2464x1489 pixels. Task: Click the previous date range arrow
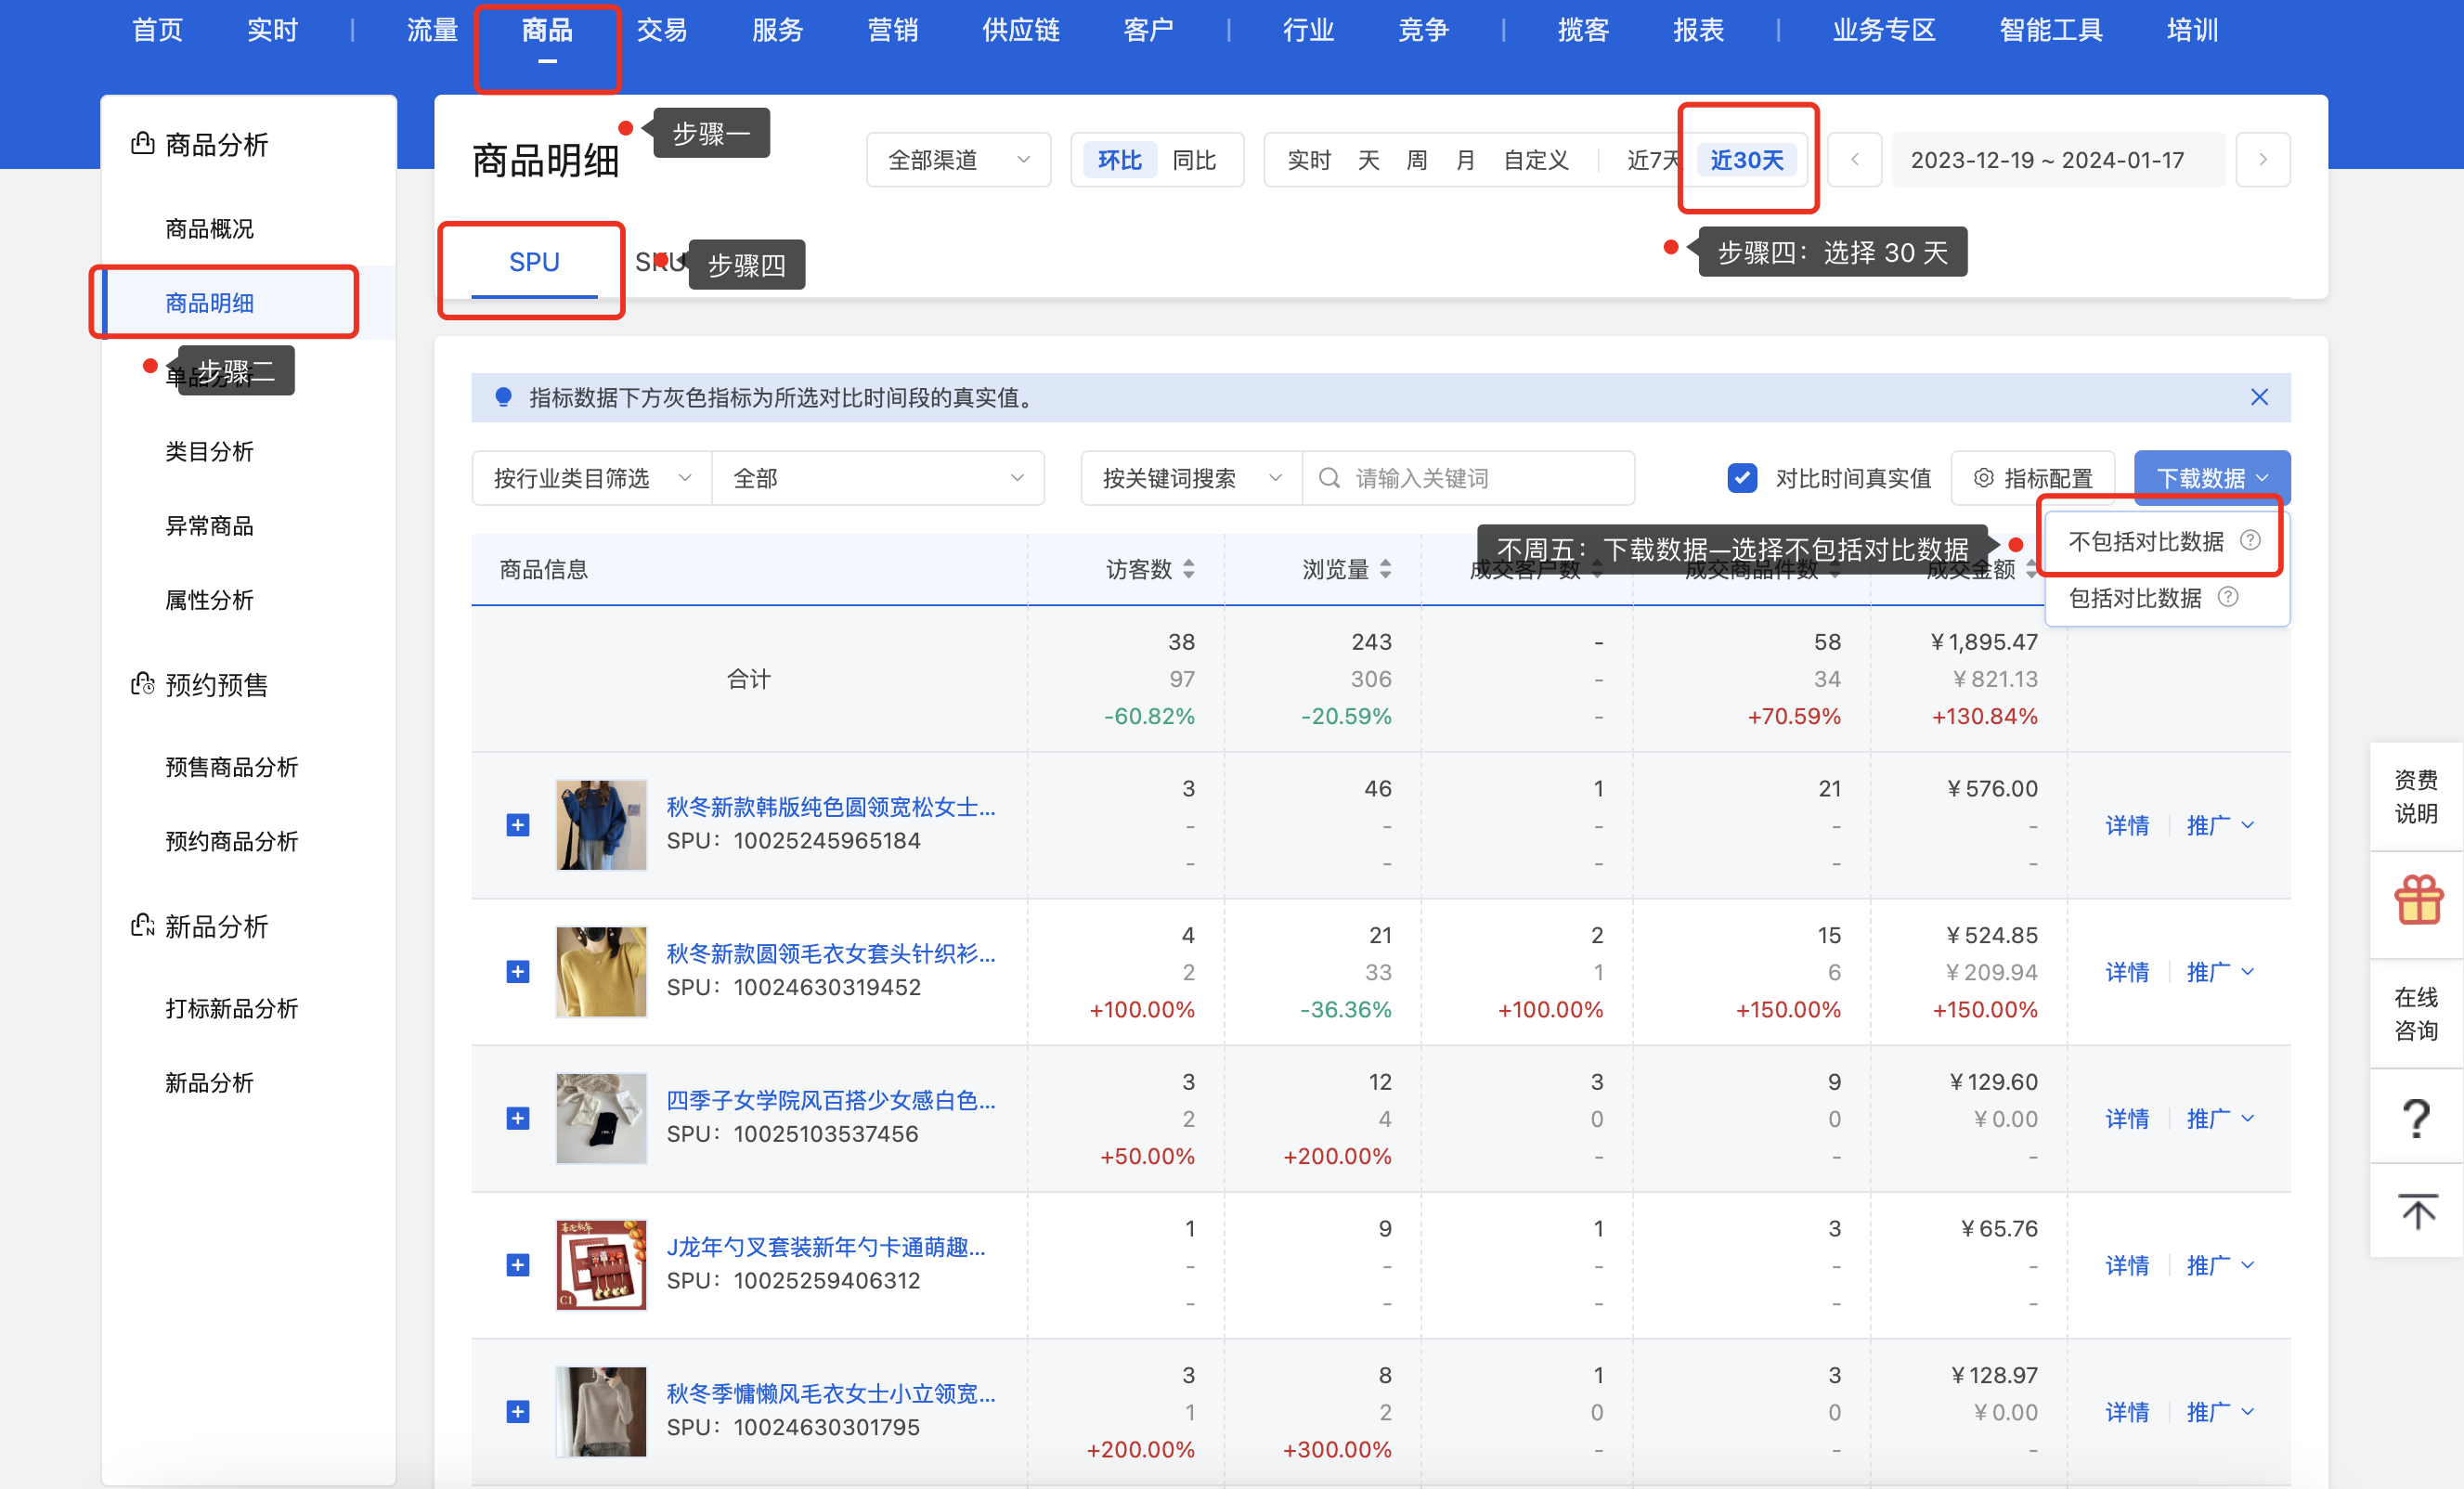click(1854, 160)
